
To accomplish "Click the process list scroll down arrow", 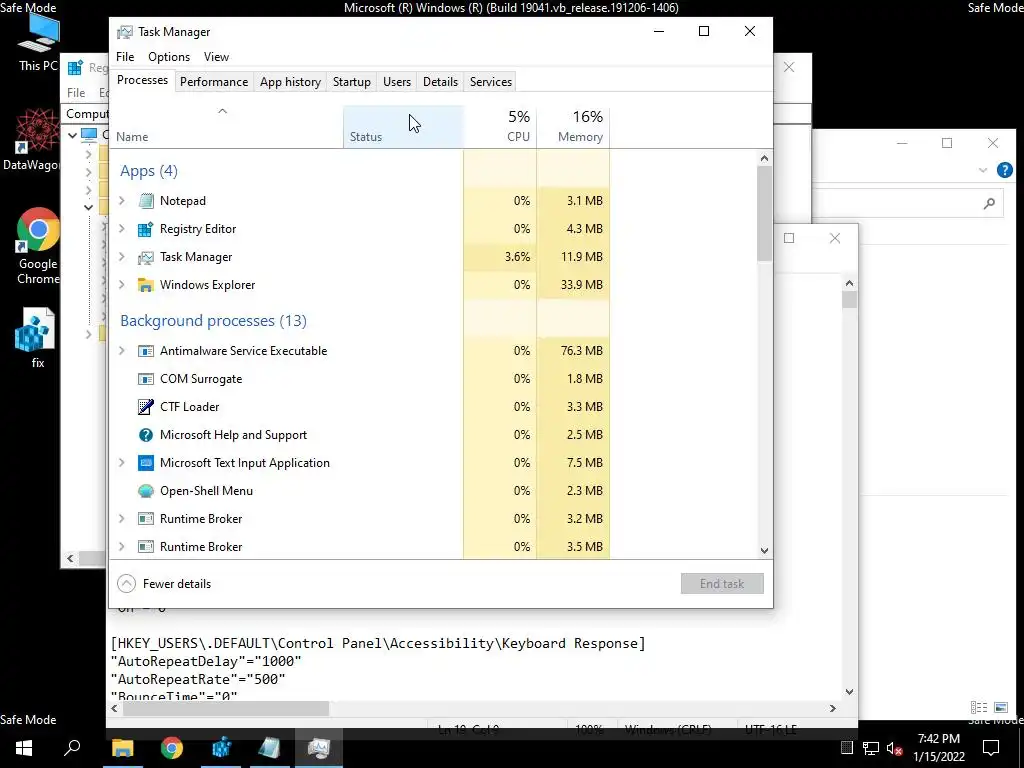I will click(x=764, y=551).
